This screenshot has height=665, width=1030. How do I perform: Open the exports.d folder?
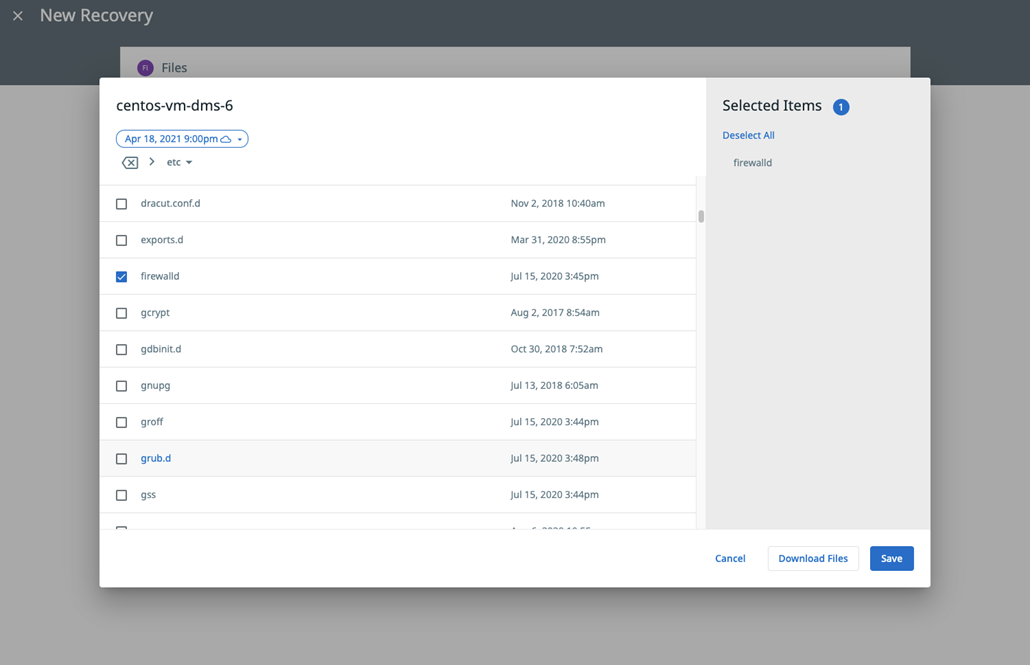coord(162,240)
